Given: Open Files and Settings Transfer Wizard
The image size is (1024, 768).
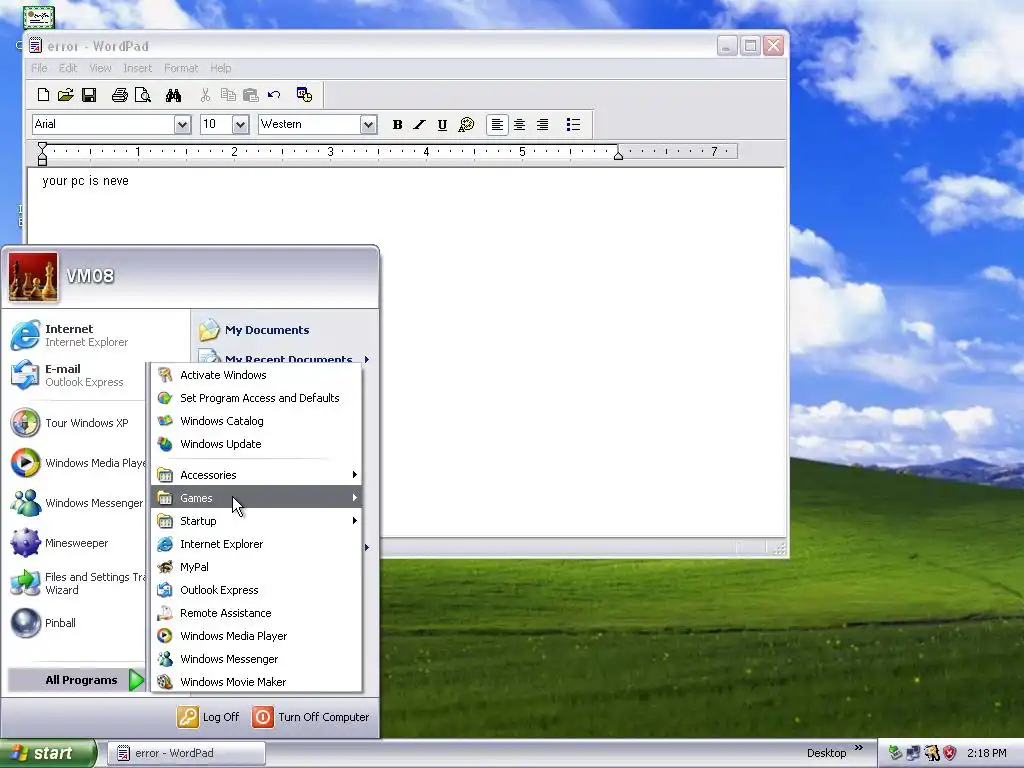Looking at the screenshot, I should 76,583.
